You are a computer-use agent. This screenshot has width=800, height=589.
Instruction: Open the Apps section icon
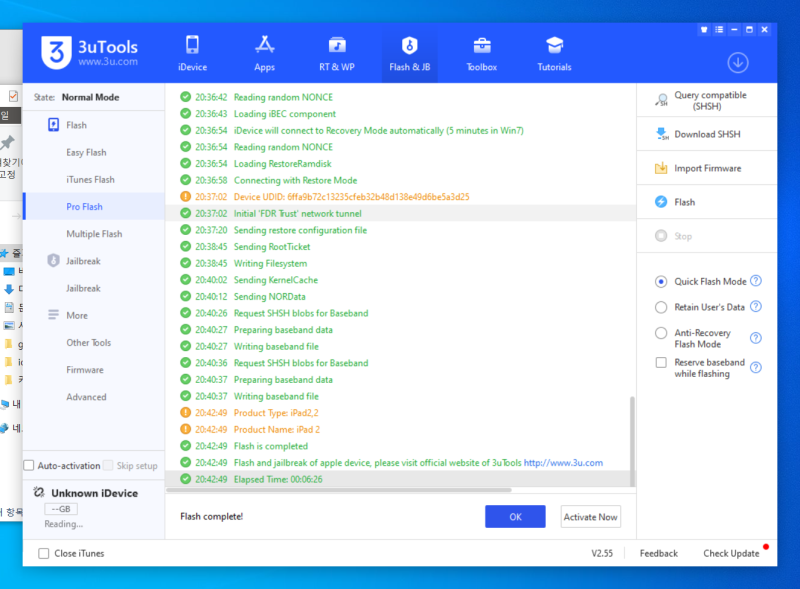pos(264,45)
